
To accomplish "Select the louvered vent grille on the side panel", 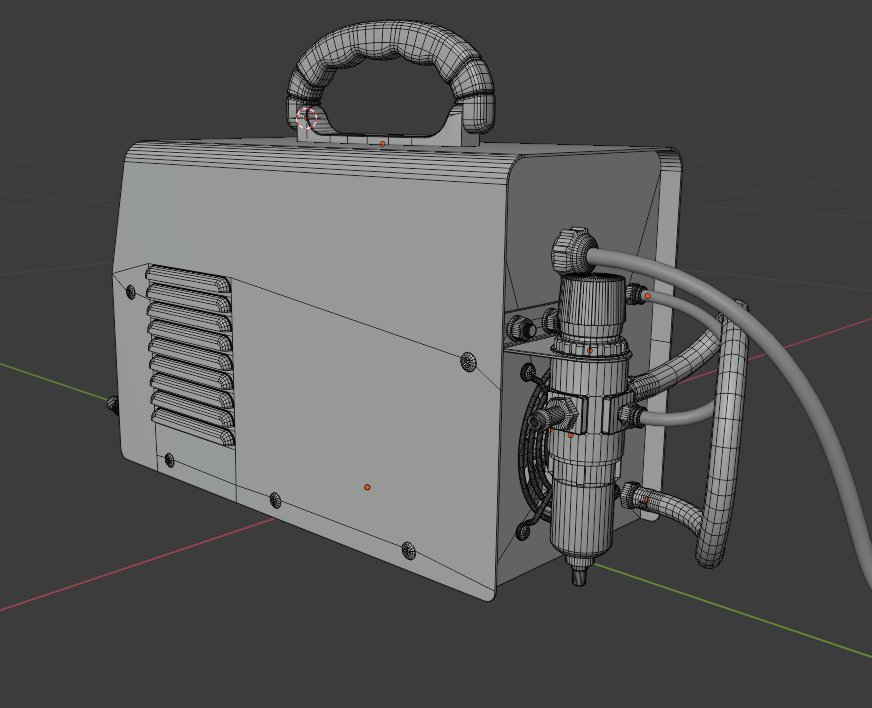I will click(190, 356).
